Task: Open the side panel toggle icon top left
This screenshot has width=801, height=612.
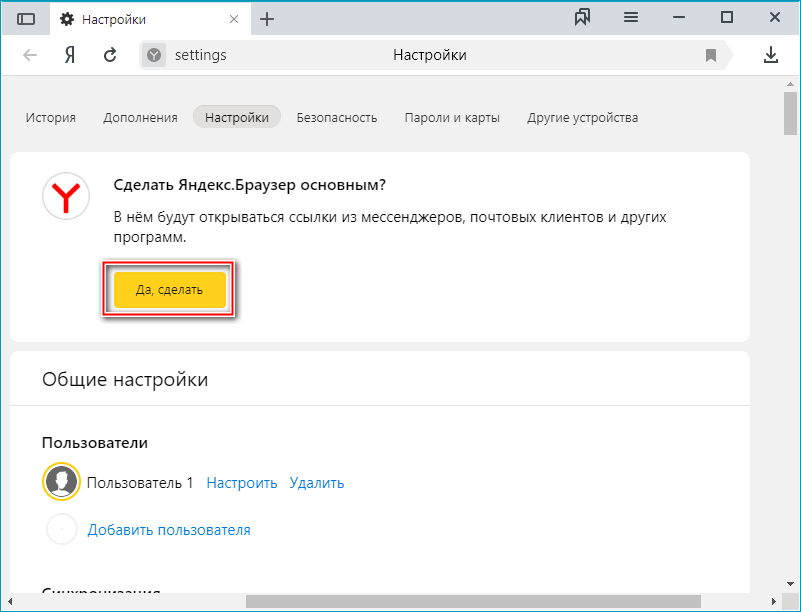Action: pos(25,17)
